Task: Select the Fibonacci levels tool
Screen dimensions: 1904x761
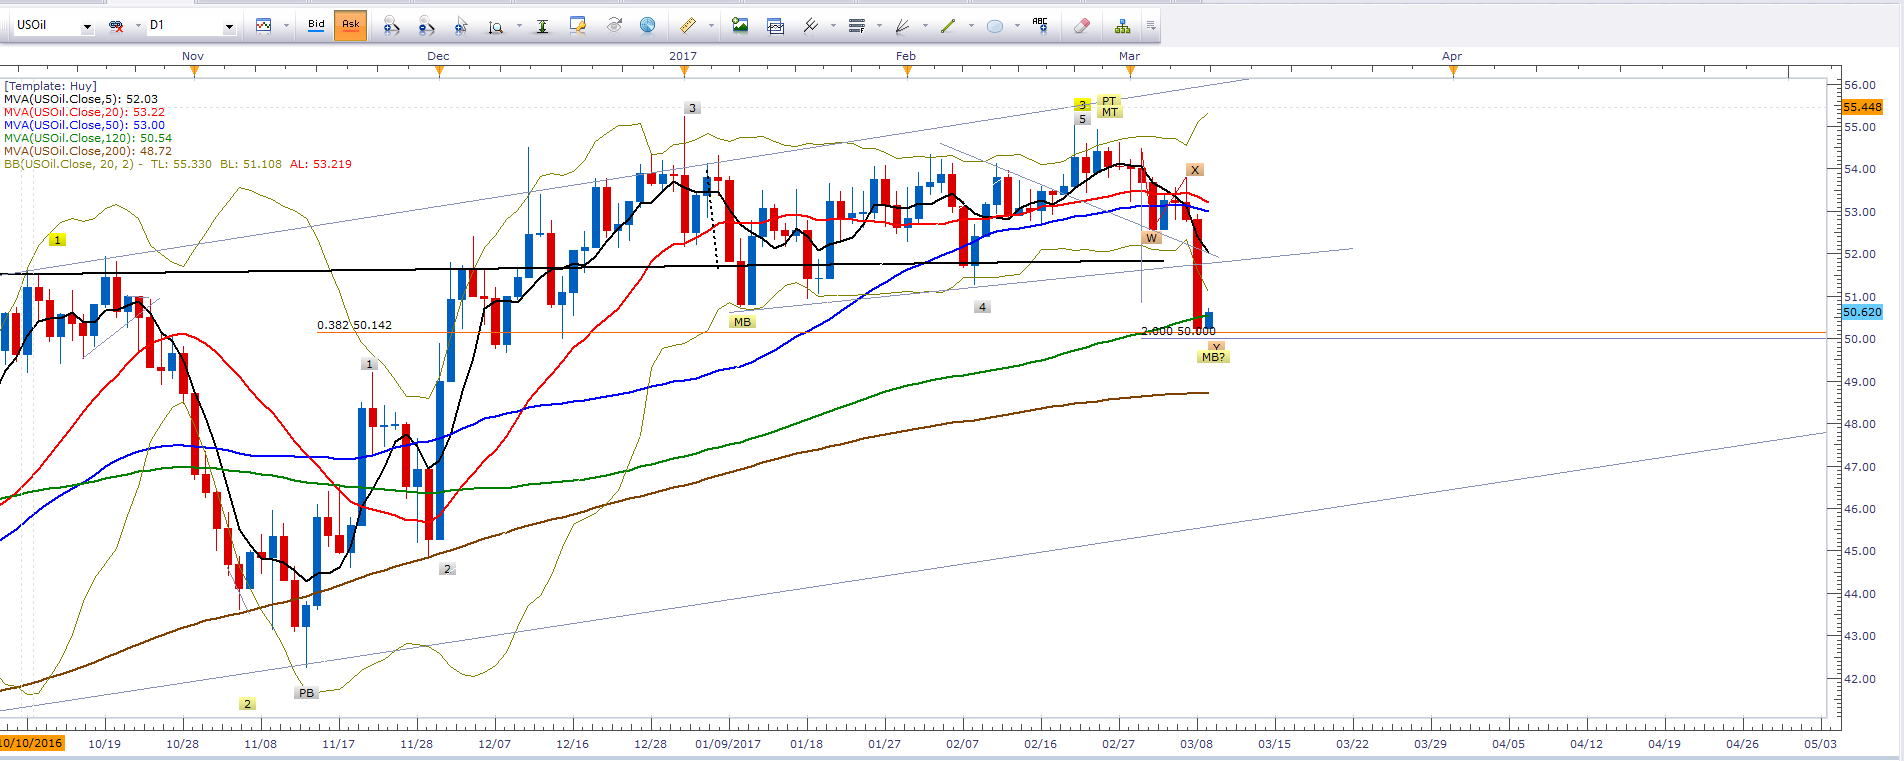Action: click(x=856, y=25)
